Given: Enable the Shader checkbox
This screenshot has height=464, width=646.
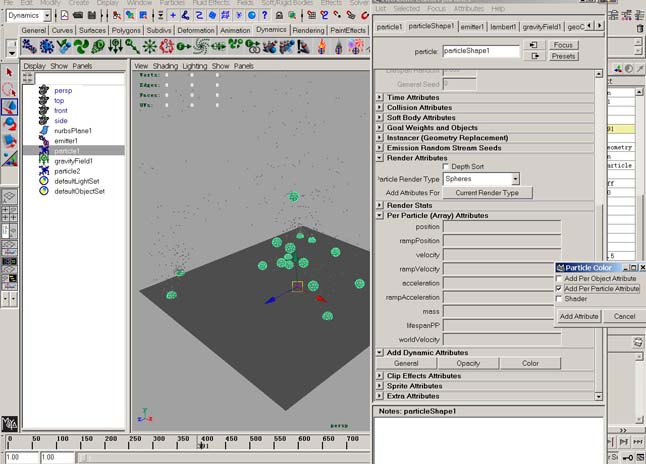Looking at the screenshot, I should click(559, 299).
